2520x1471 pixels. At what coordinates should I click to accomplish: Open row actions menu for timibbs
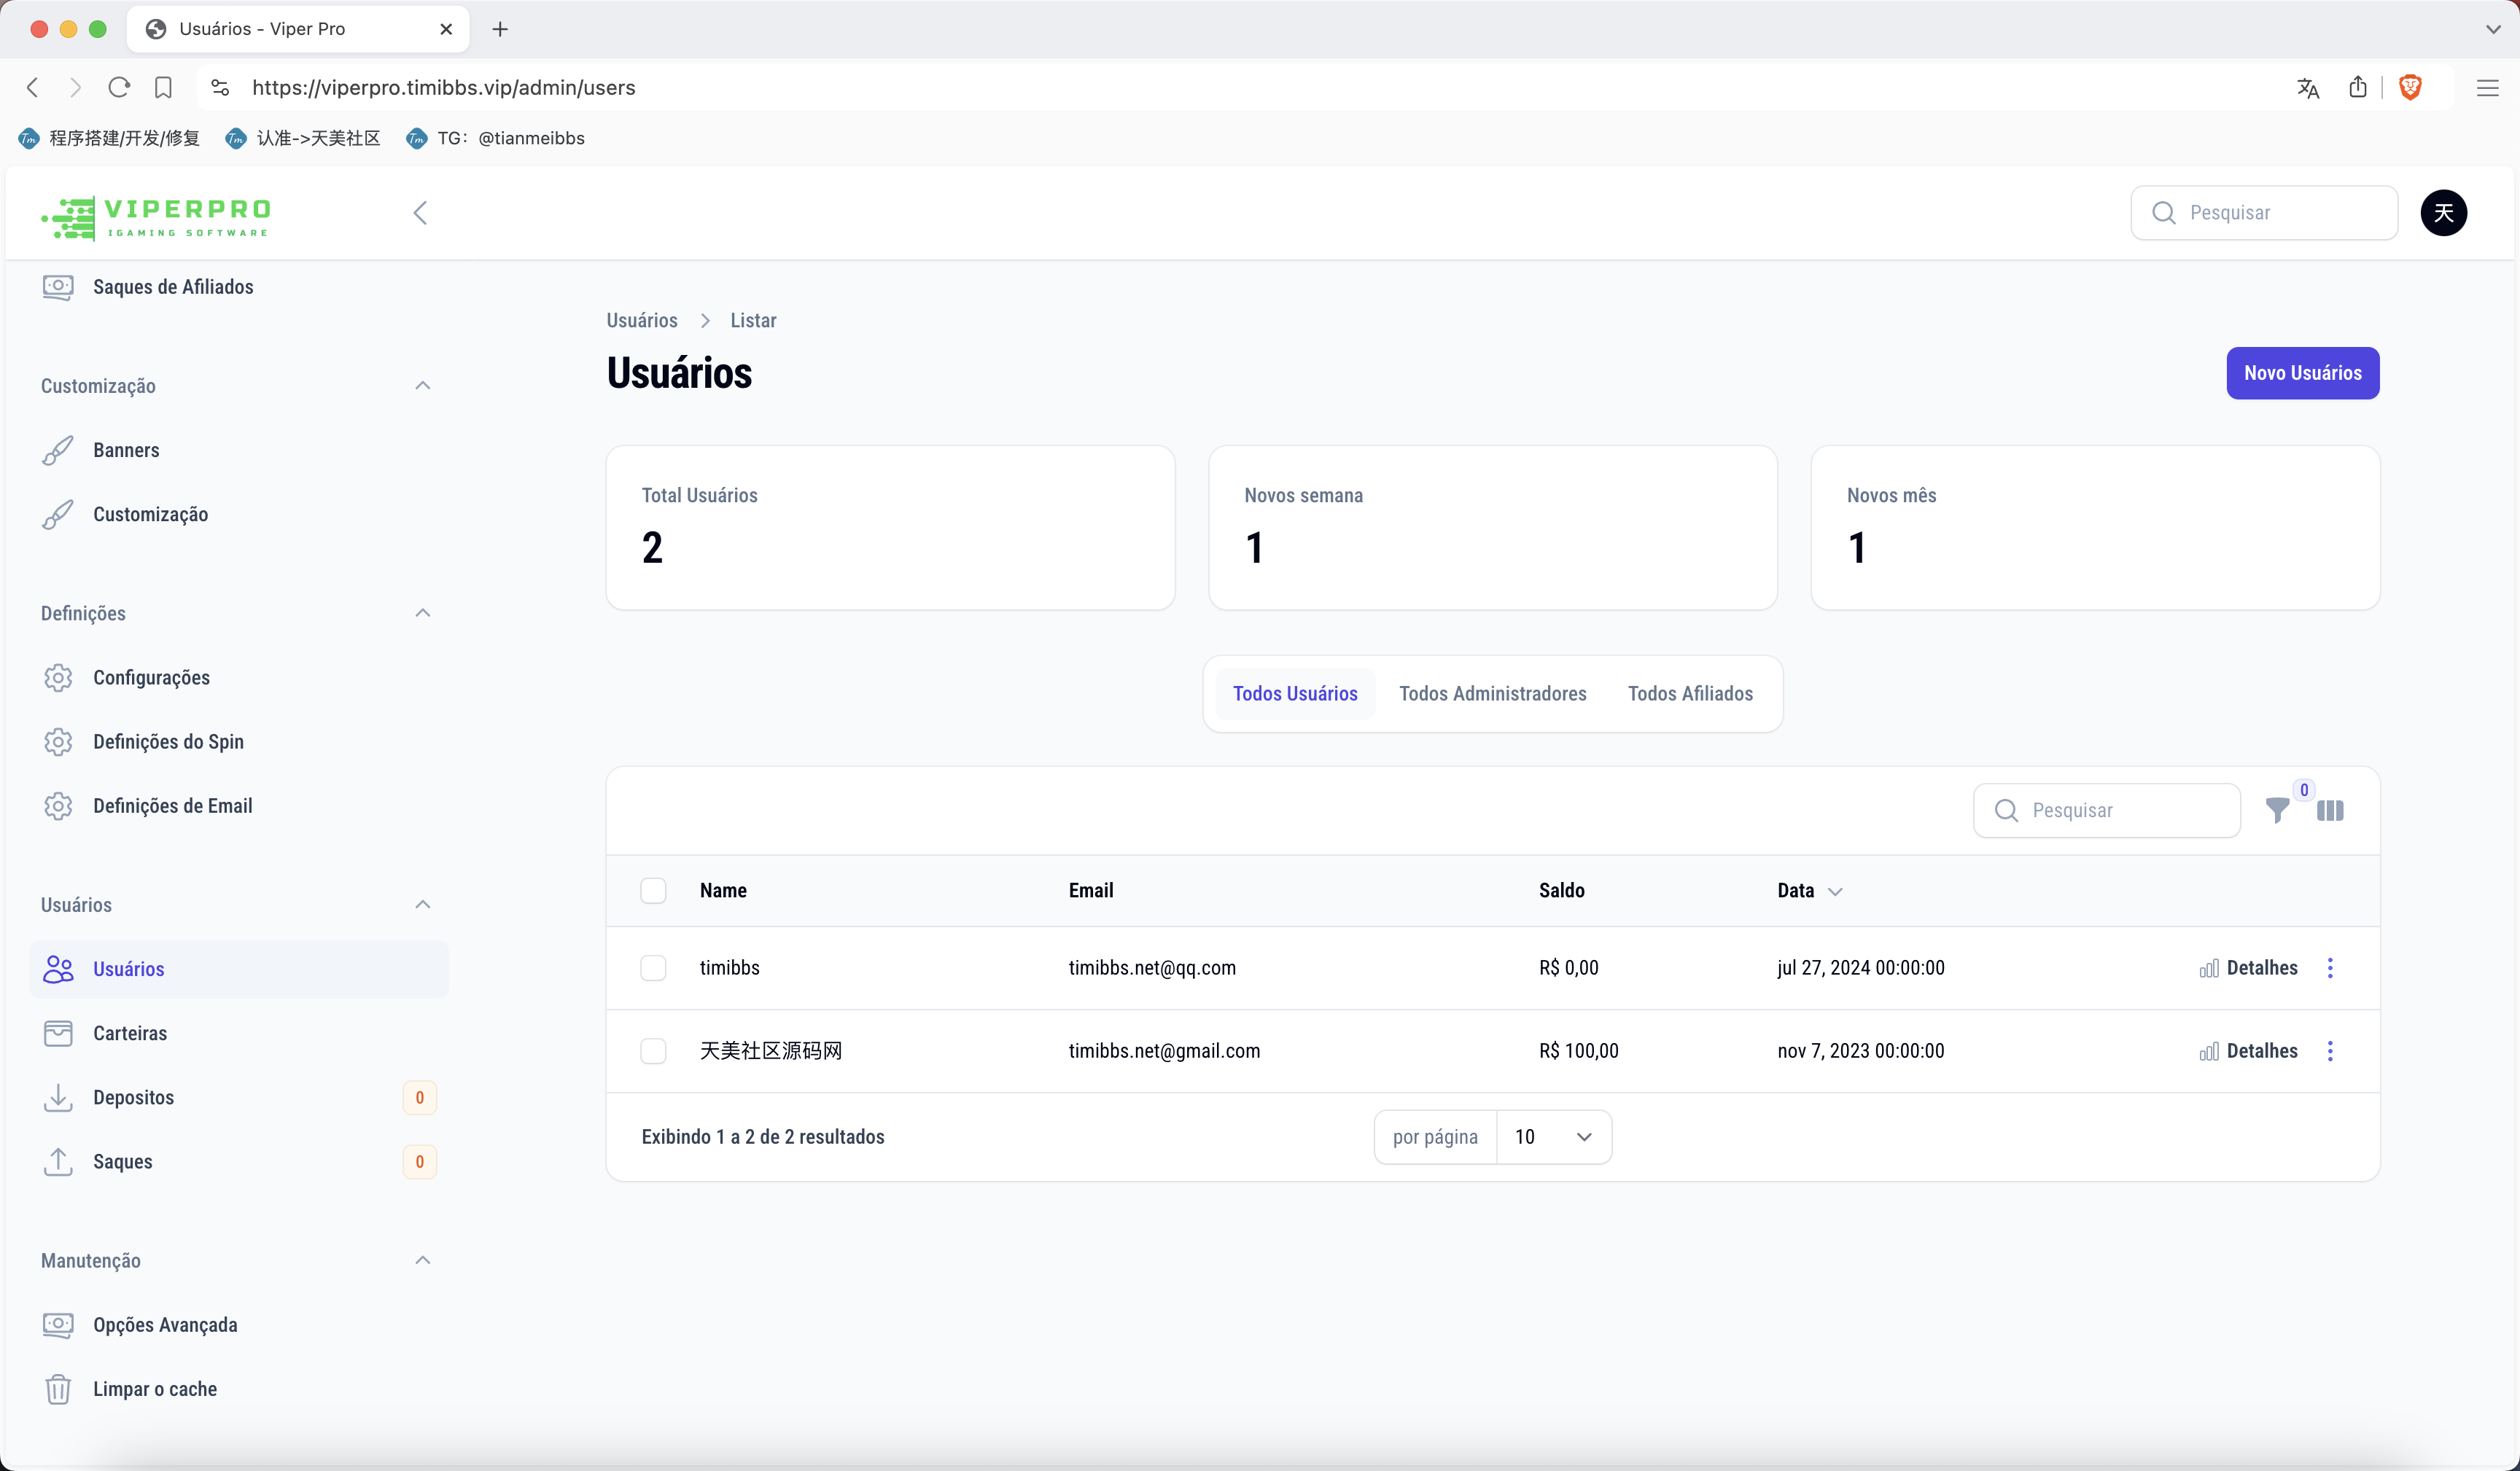[2330, 968]
